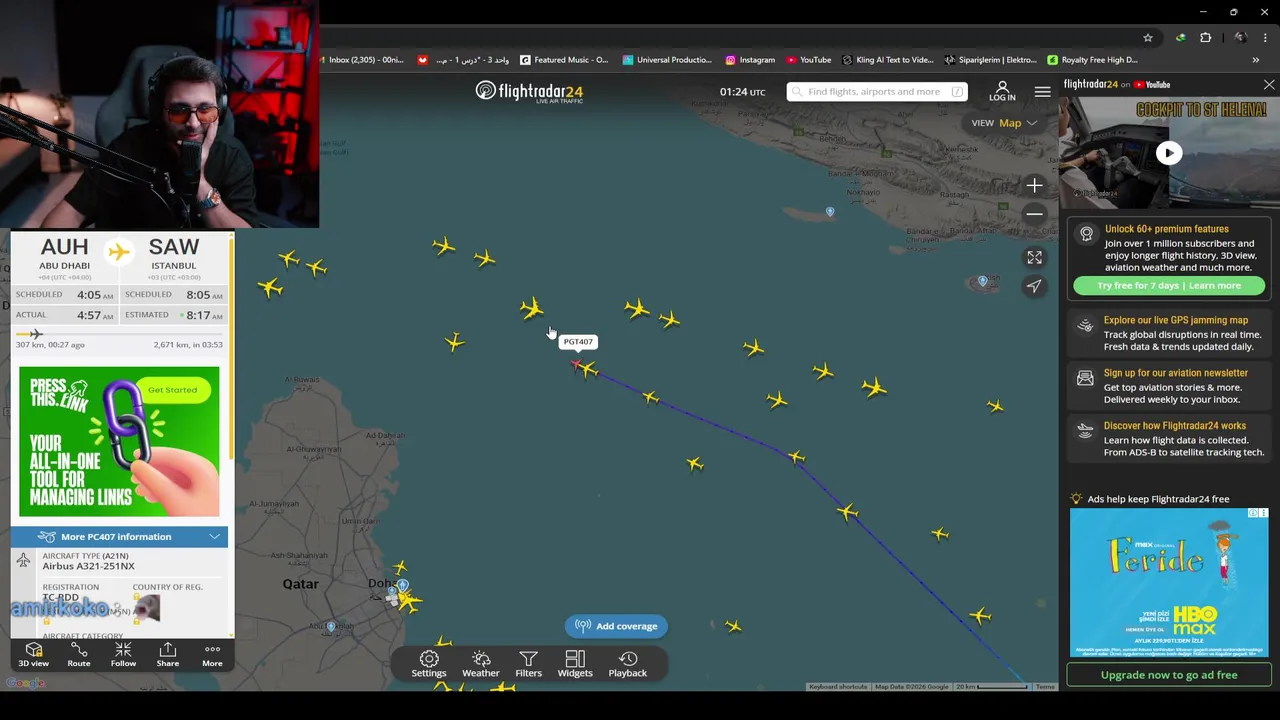The image size is (1280, 720).
Task: Play the Cockpit to St Helena video
Action: (1169, 153)
